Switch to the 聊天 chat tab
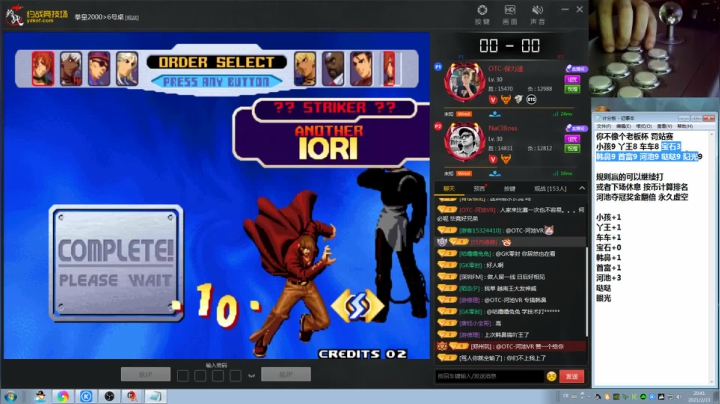 click(x=449, y=189)
